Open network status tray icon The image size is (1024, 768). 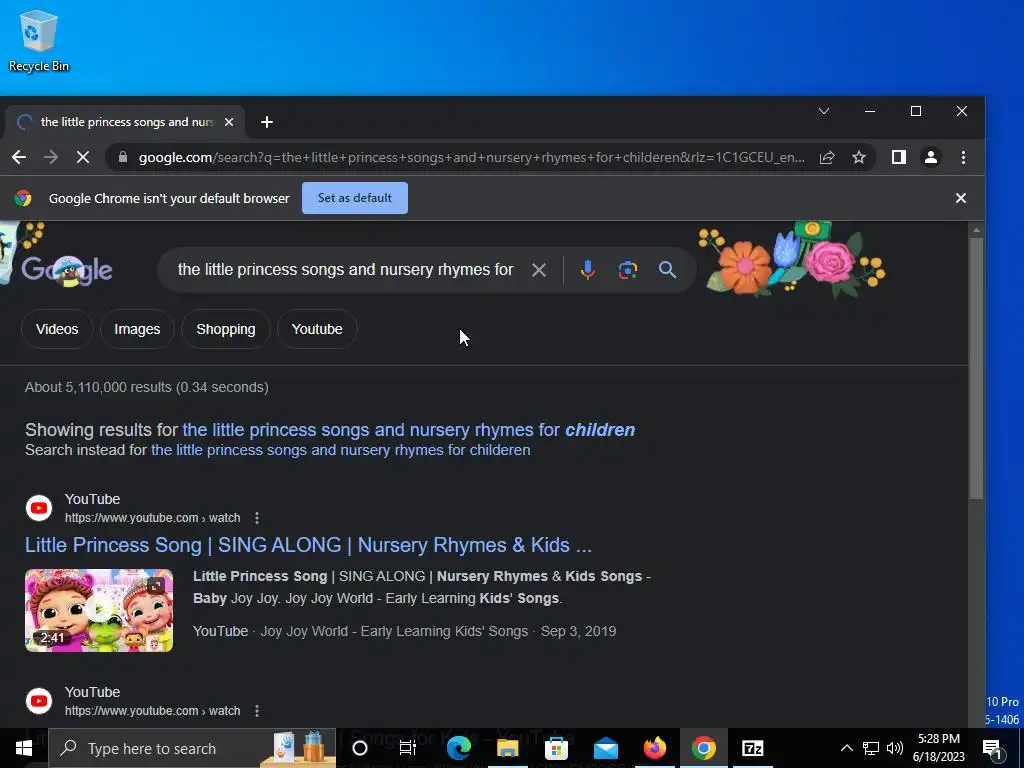pos(871,748)
